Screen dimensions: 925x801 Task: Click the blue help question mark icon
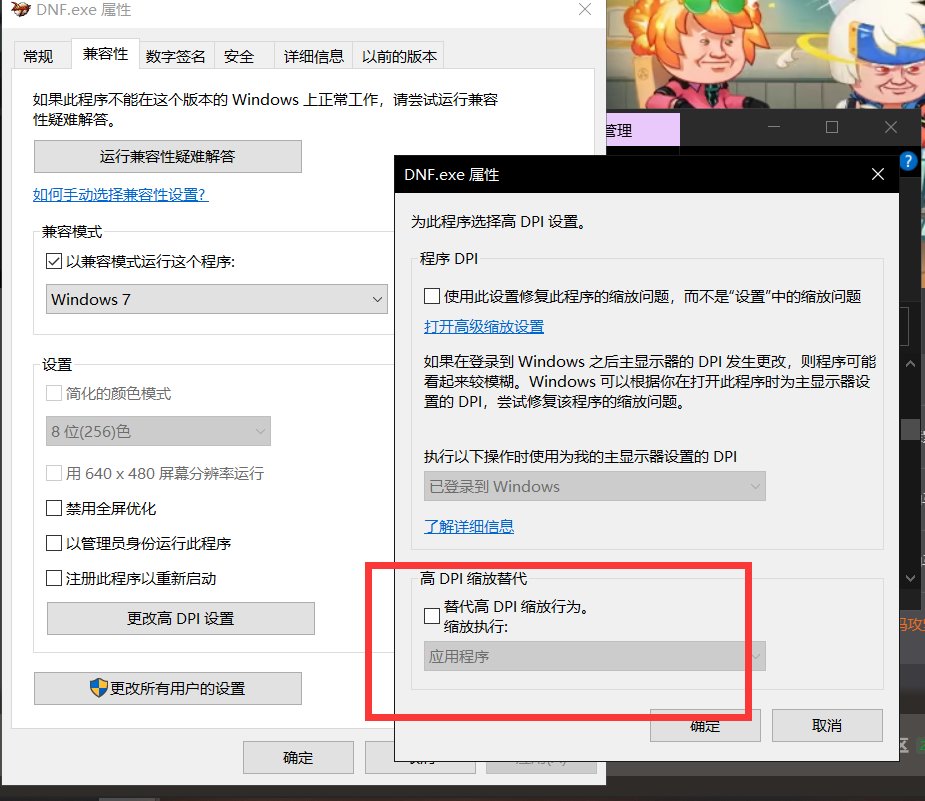click(908, 160)
